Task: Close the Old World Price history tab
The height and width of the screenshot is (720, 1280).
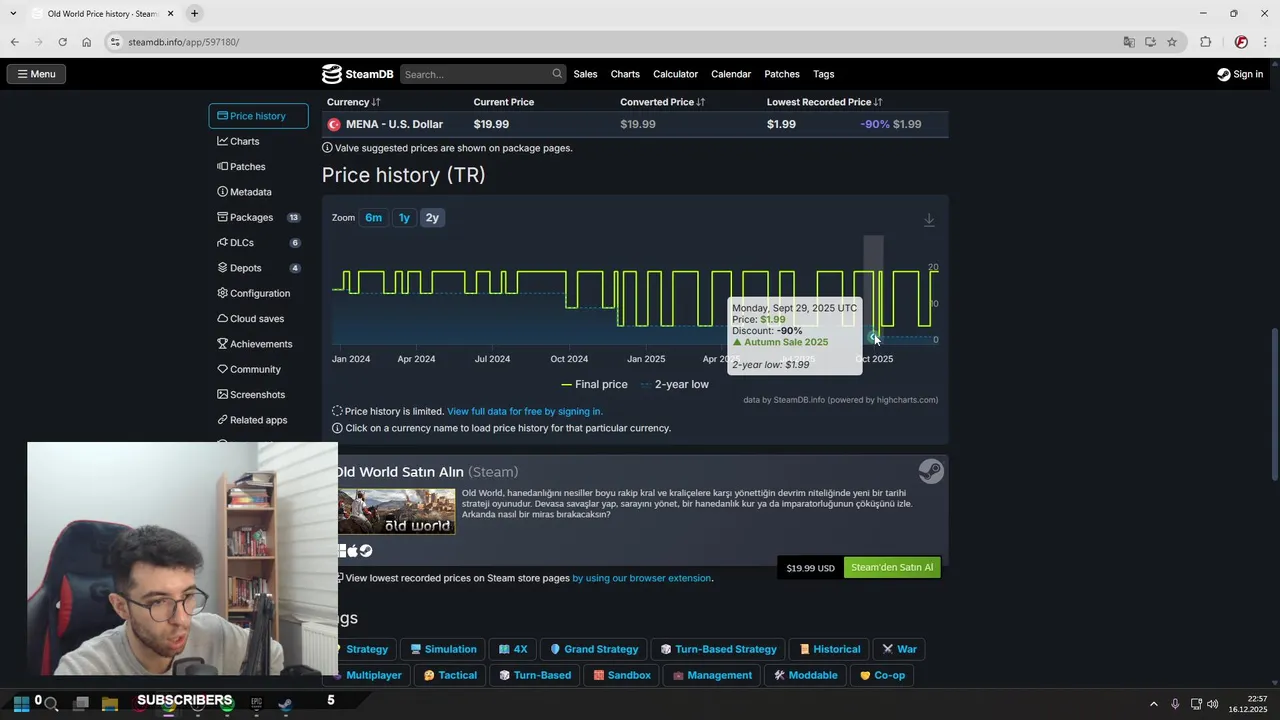Action: [171, 14]
